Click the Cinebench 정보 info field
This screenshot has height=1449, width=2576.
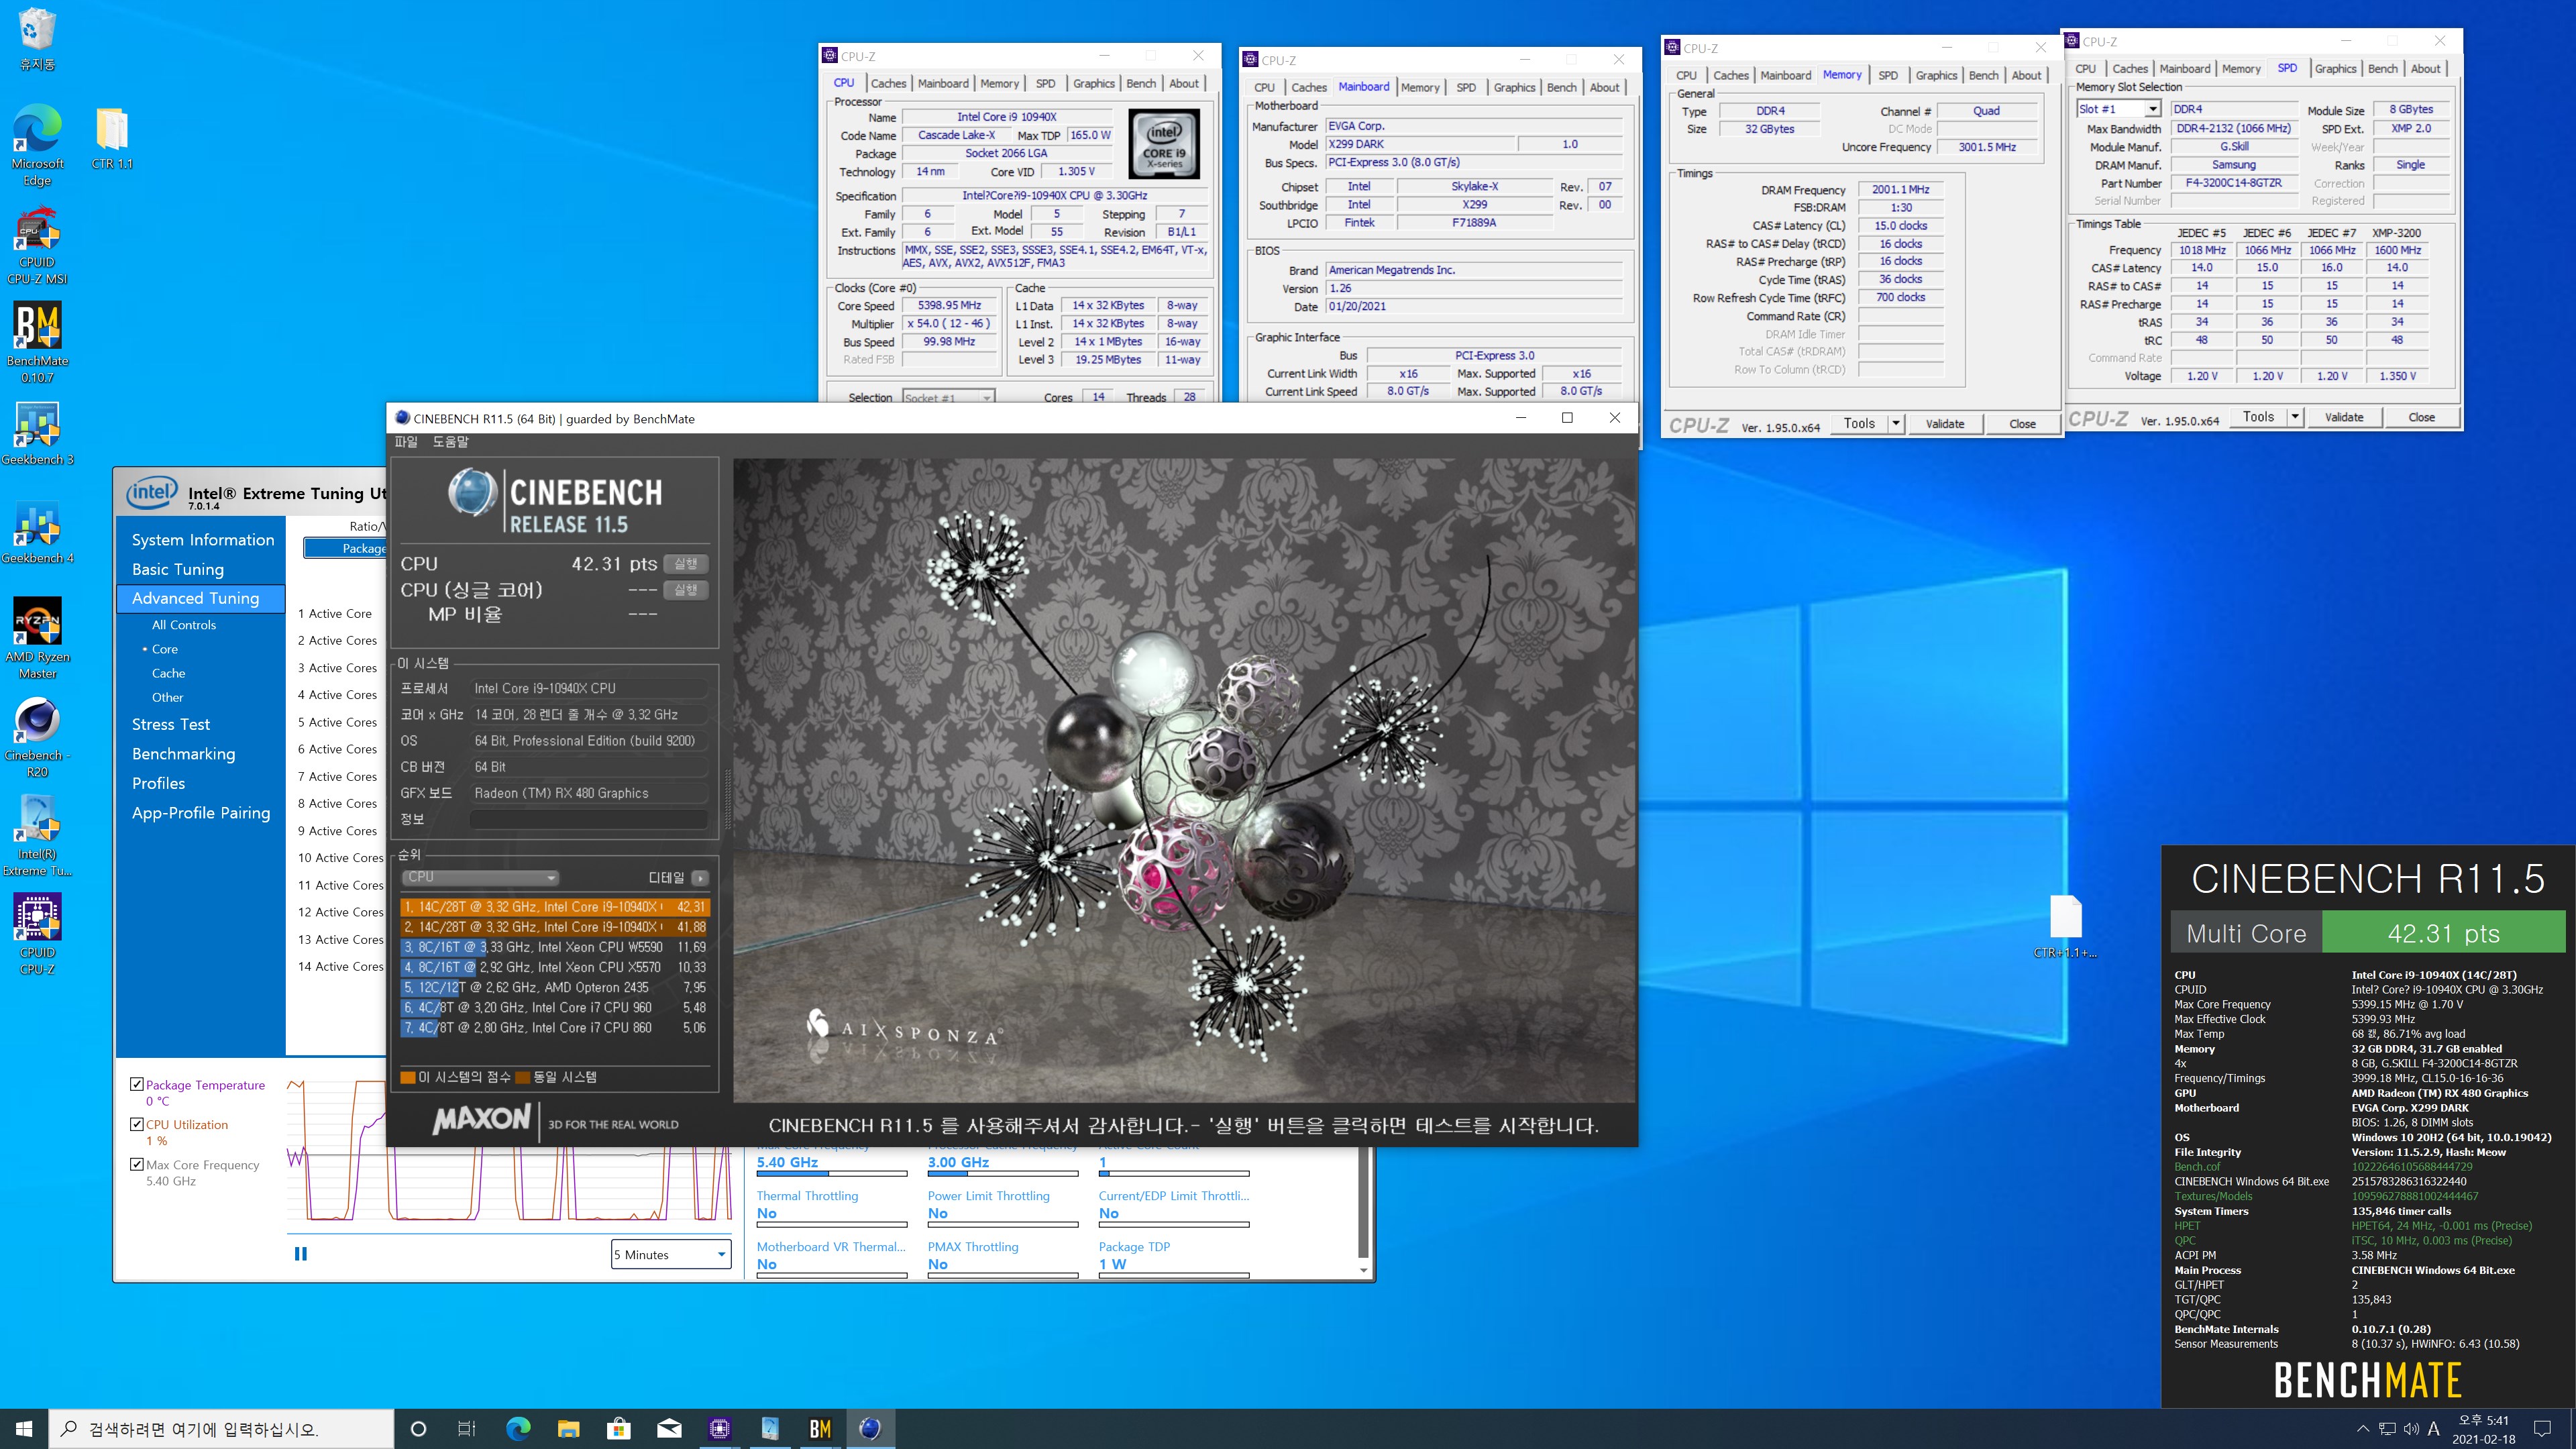click(589, 819)
